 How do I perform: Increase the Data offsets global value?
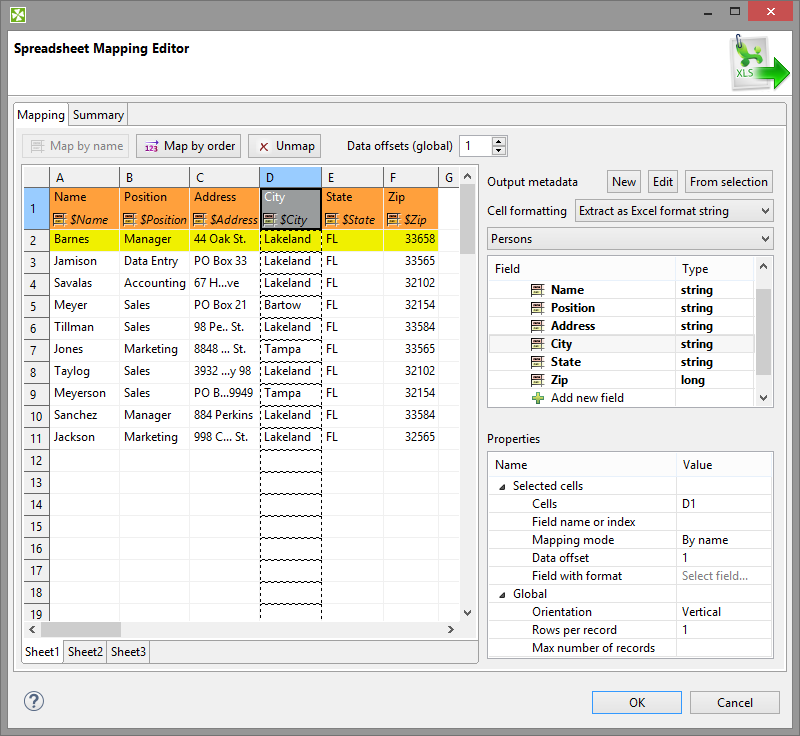[499, 141]
